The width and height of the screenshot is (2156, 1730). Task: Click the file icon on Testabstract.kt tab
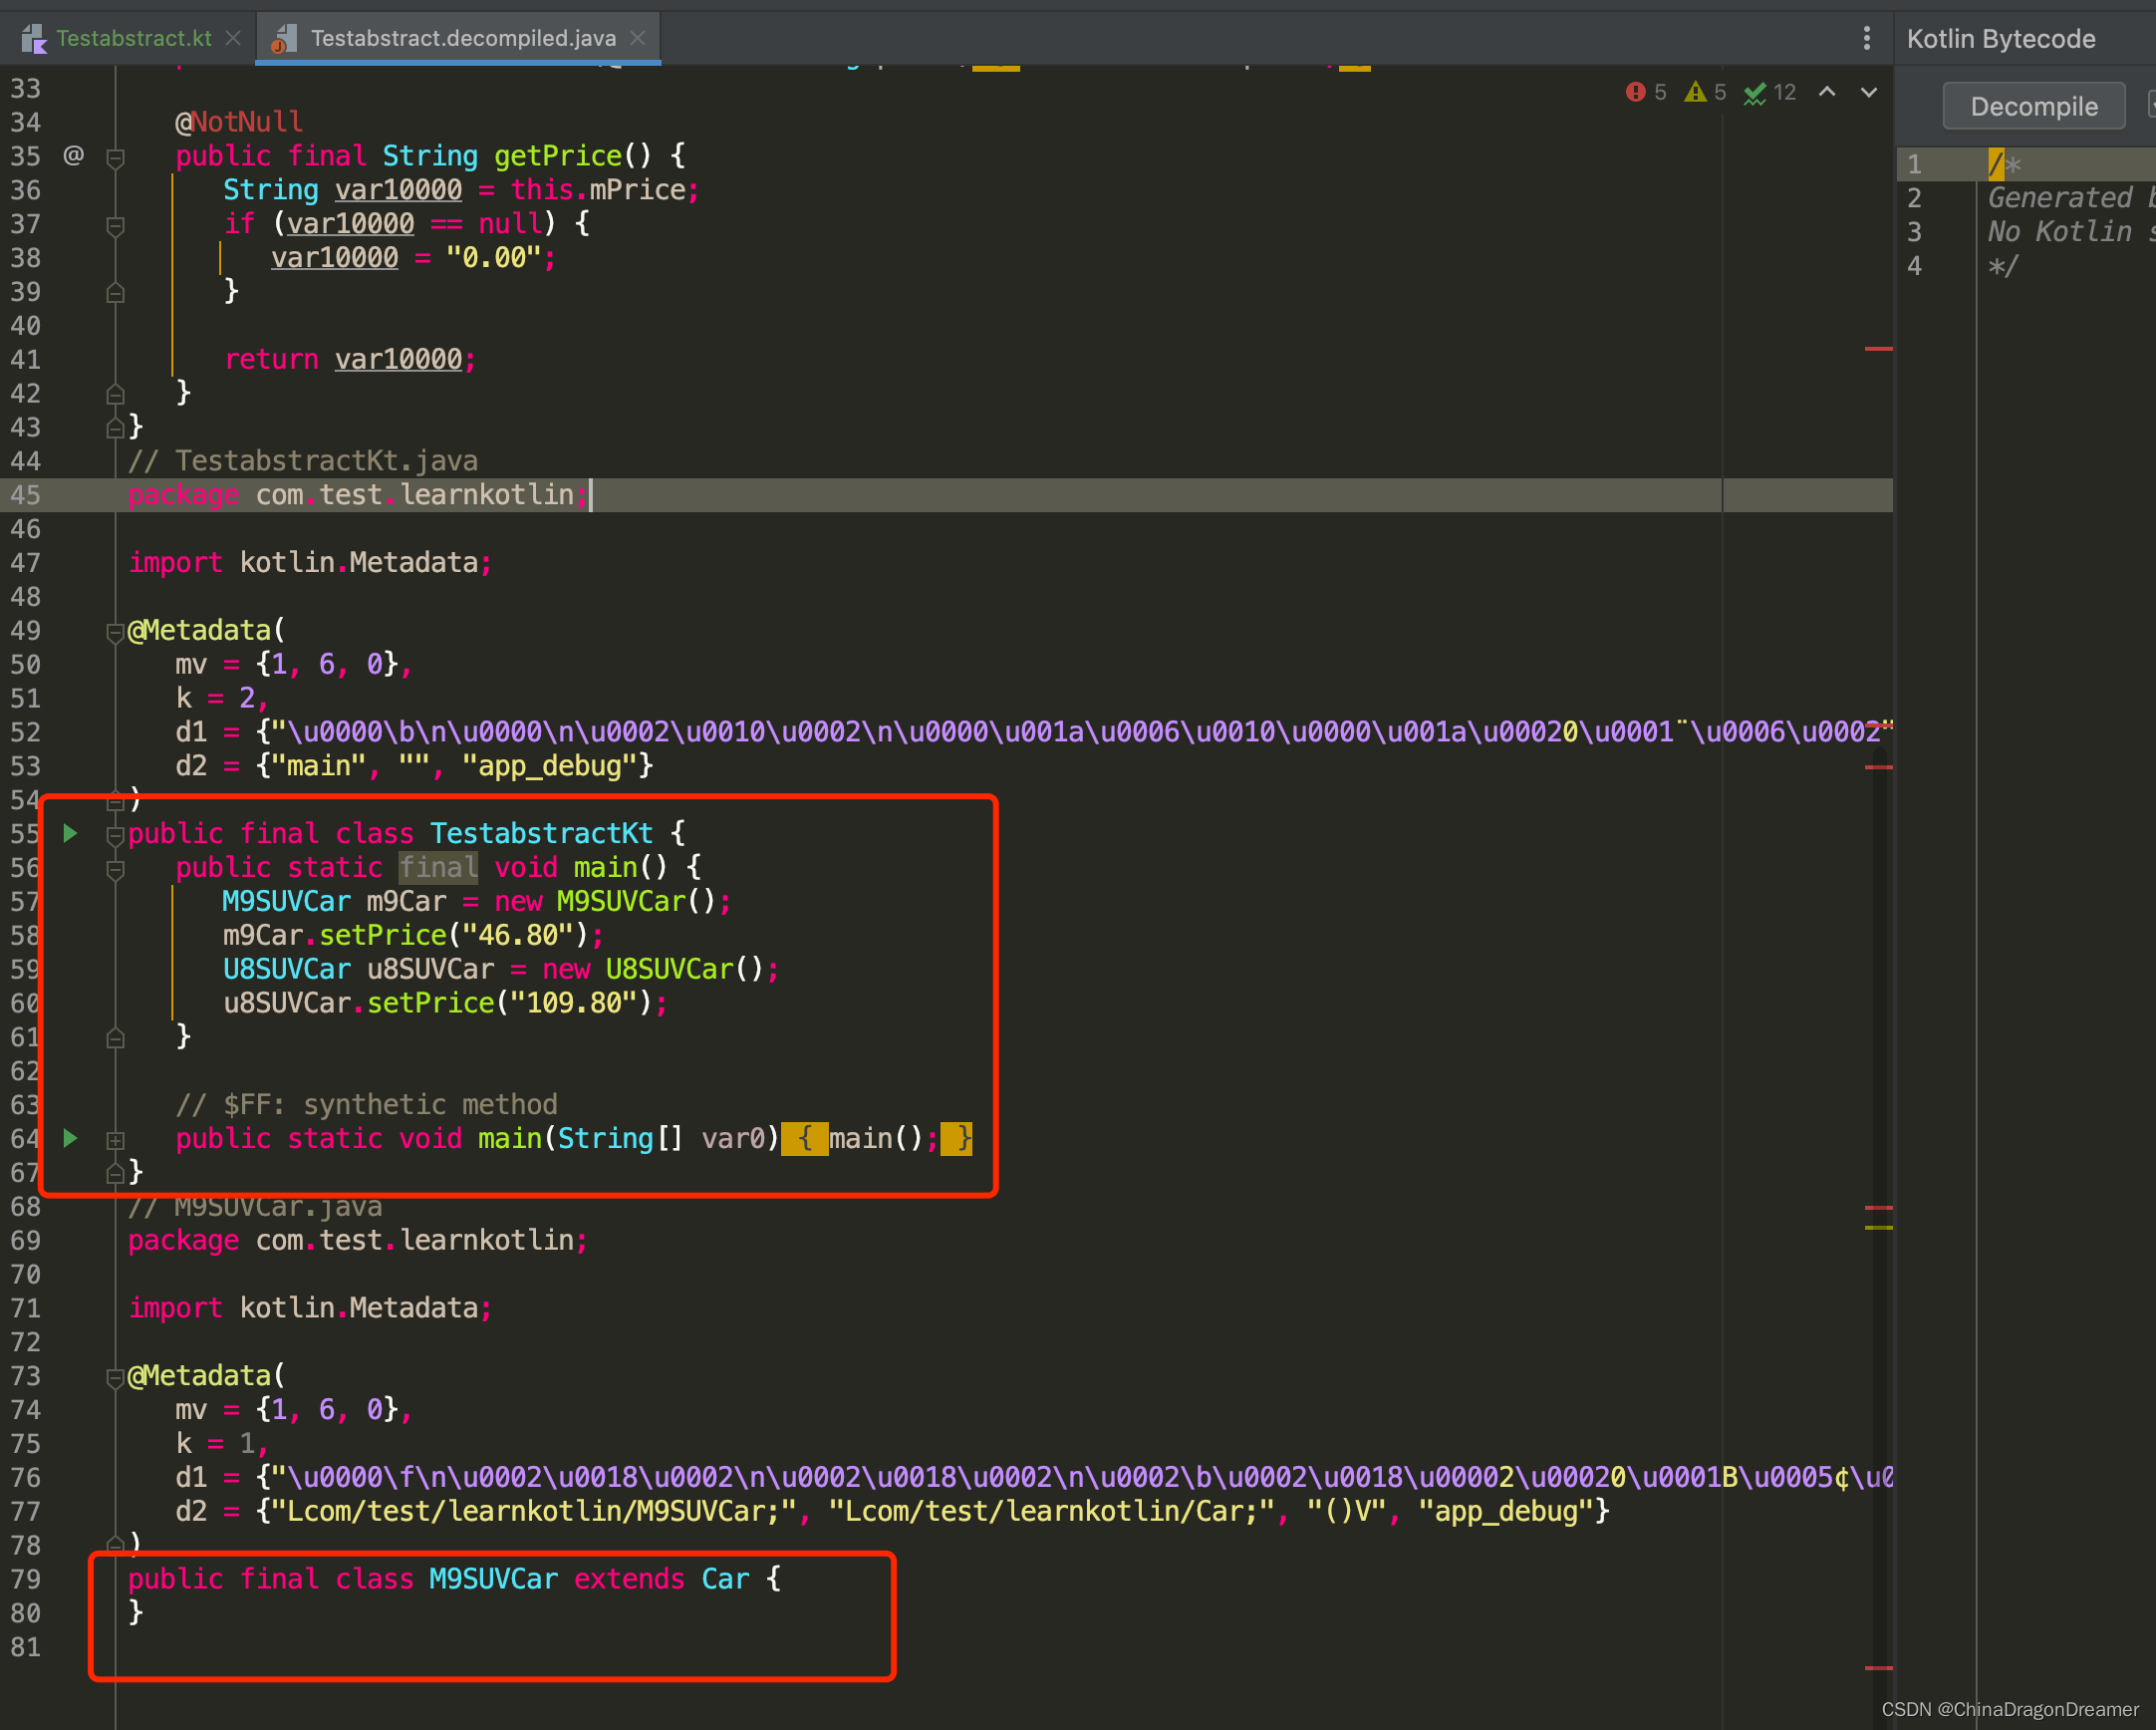(x=34, y=39)
